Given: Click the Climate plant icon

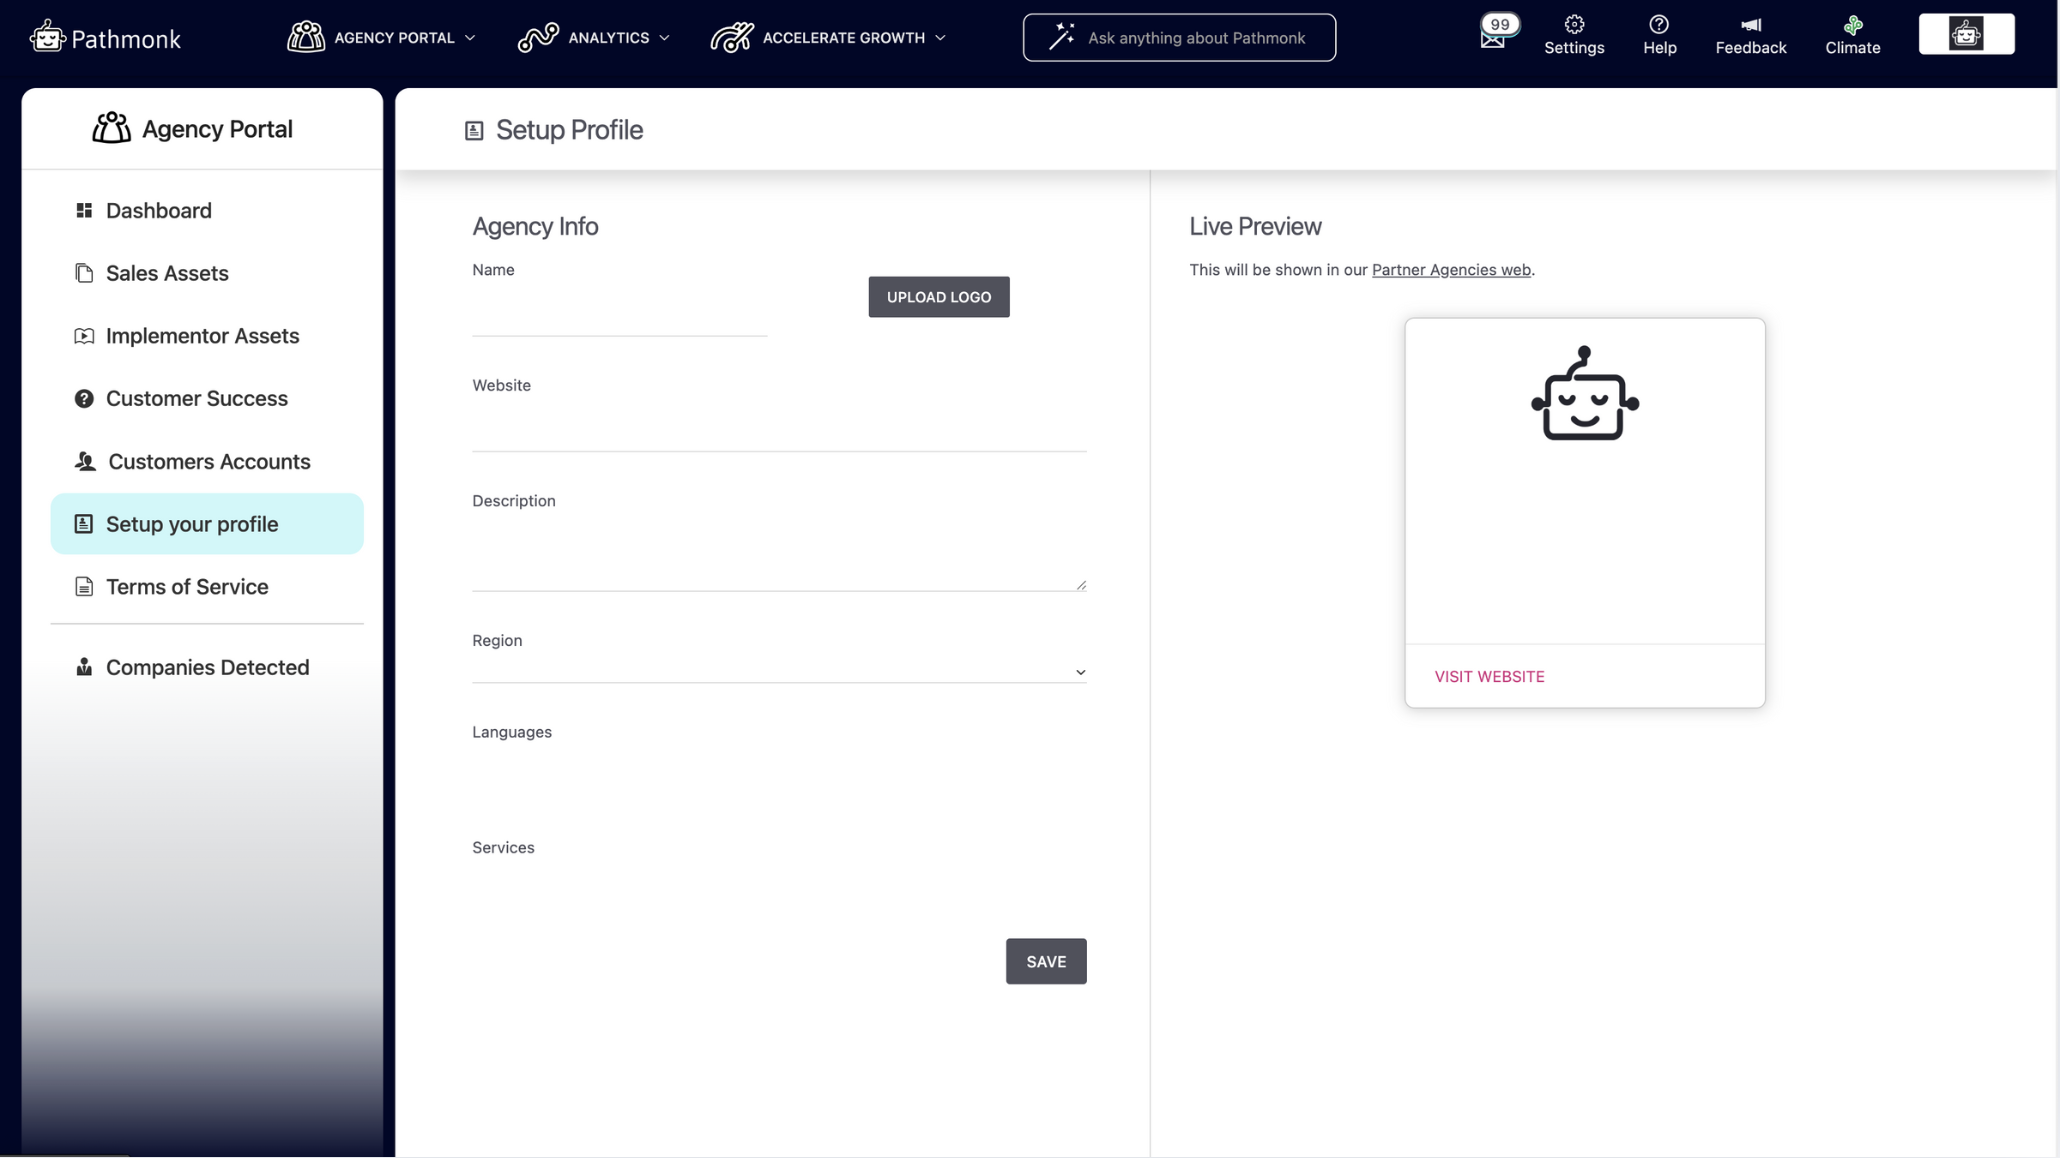Looking at the screenshot, I should (1852, 25).
